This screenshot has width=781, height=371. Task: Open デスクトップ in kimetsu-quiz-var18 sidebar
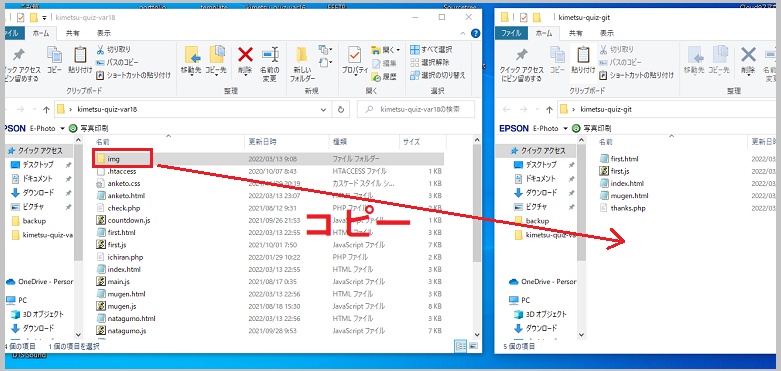pyautogui.click(x=39, y=165)
